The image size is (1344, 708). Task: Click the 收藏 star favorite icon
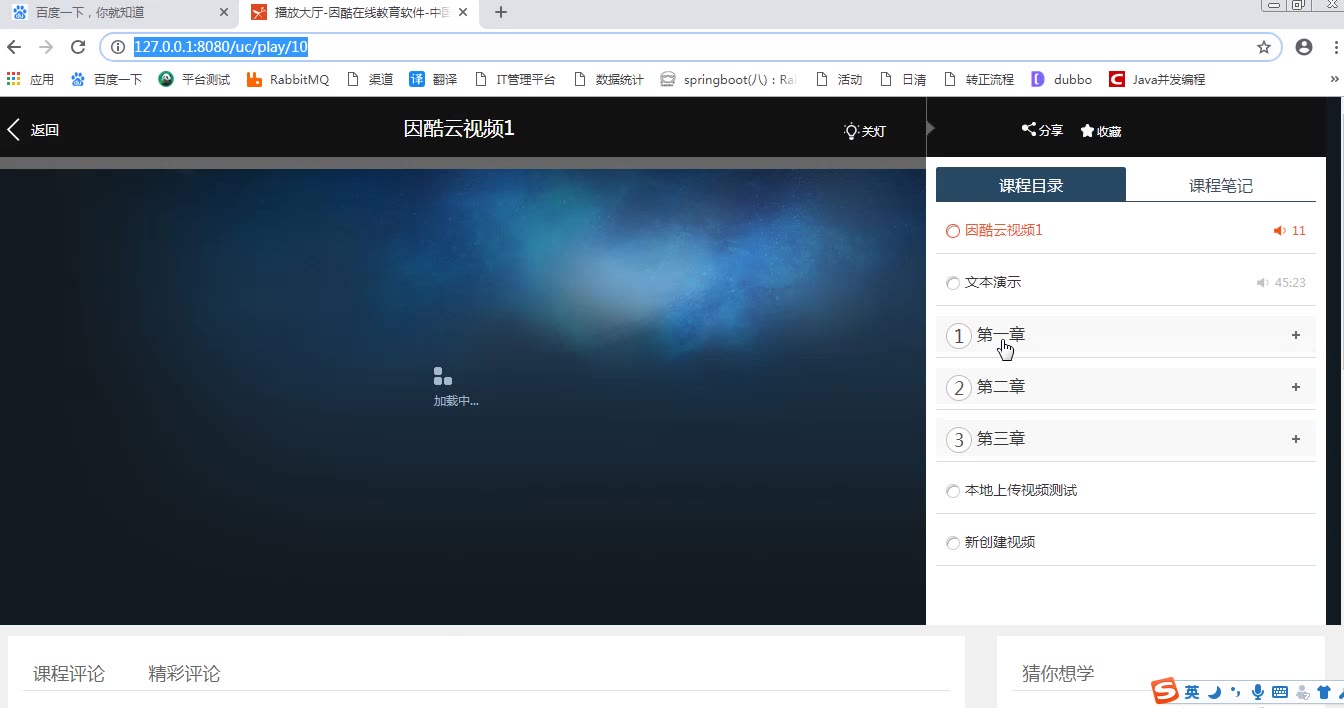pos(1087,131)
